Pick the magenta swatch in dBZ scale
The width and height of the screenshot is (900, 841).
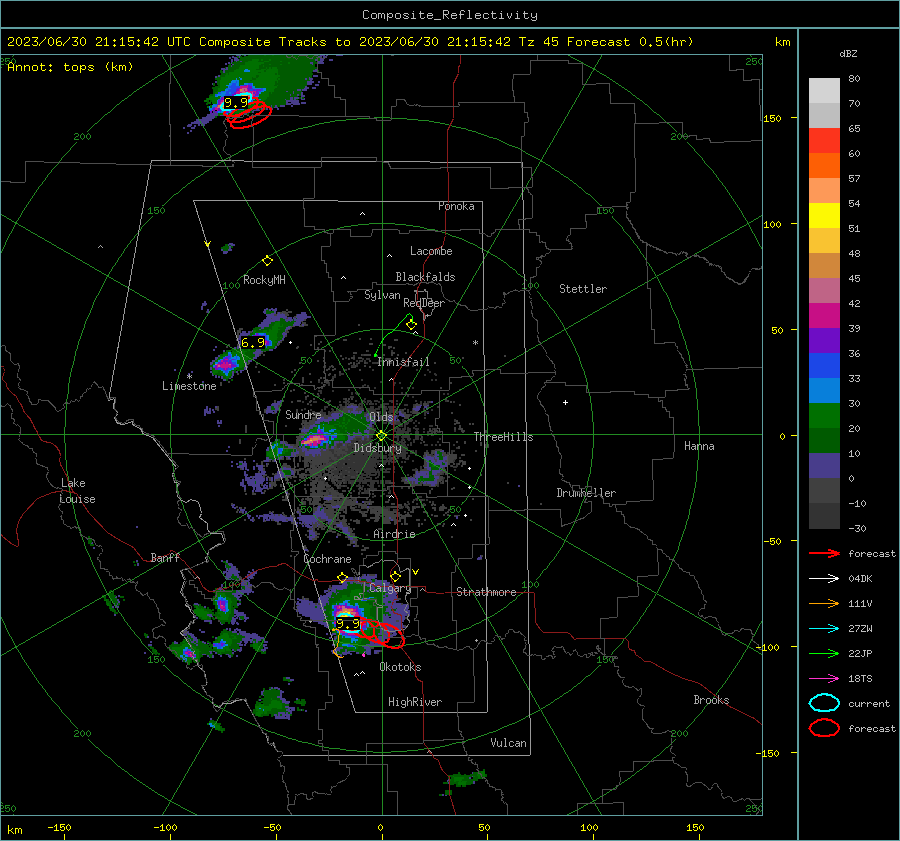tap(824, 316)
